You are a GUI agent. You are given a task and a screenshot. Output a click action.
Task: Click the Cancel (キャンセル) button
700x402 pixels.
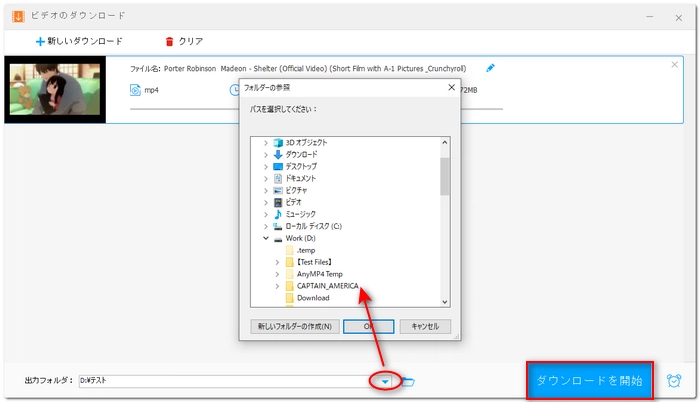pos(425,327)
